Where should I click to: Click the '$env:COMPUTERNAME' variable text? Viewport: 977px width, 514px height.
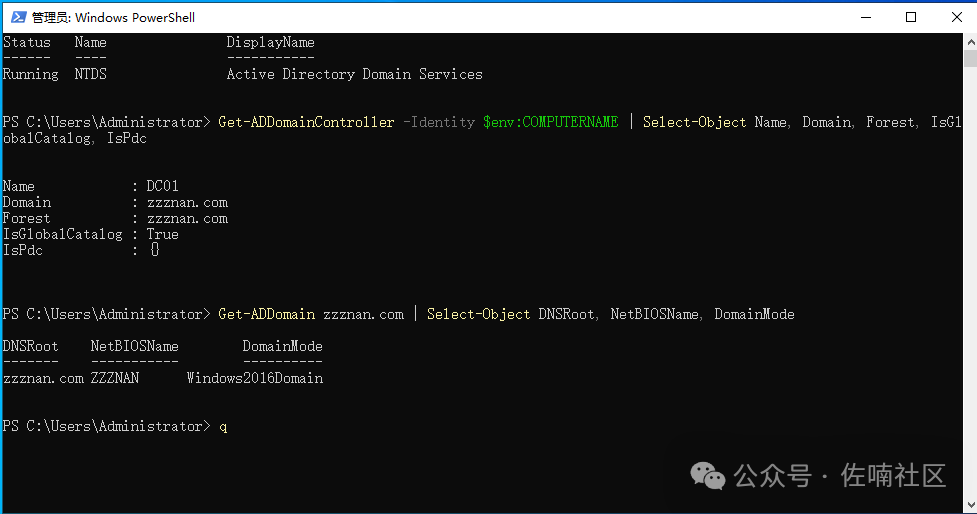pyautogui.click(x=550, y=122)
